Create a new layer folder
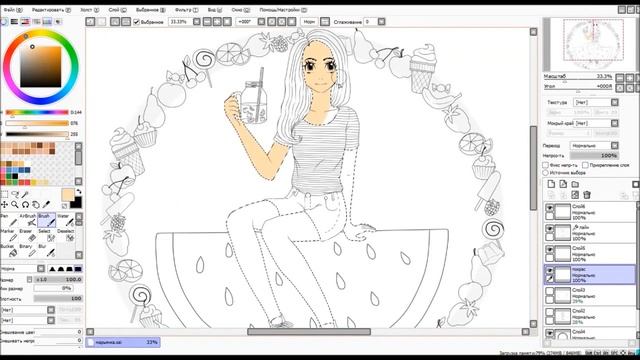The image size is (640, 360). click(575, 184)
